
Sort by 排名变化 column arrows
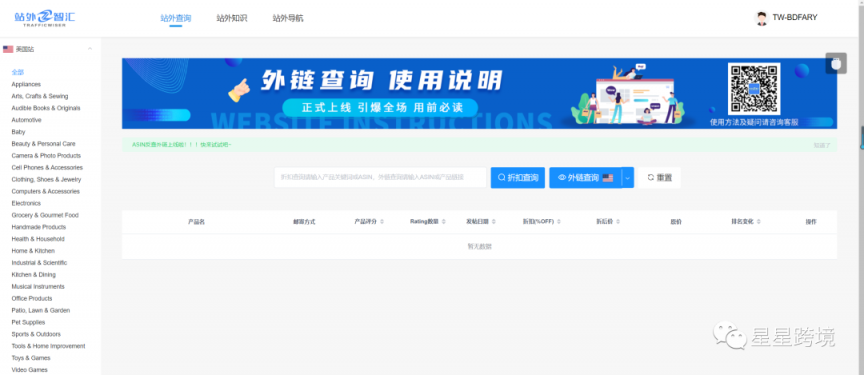coord(758,222)
